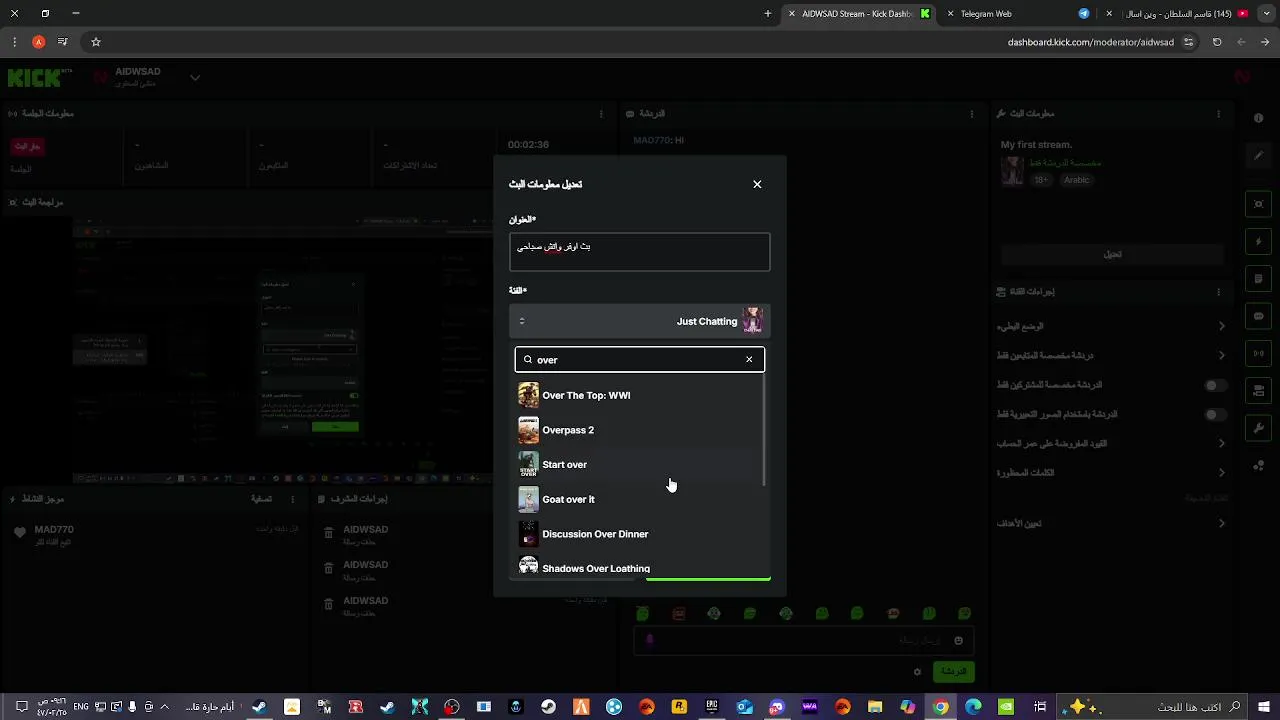Click the red live-stream badge
The height and width of the screenshot is (720, 1280).
(x=27, y=146)
